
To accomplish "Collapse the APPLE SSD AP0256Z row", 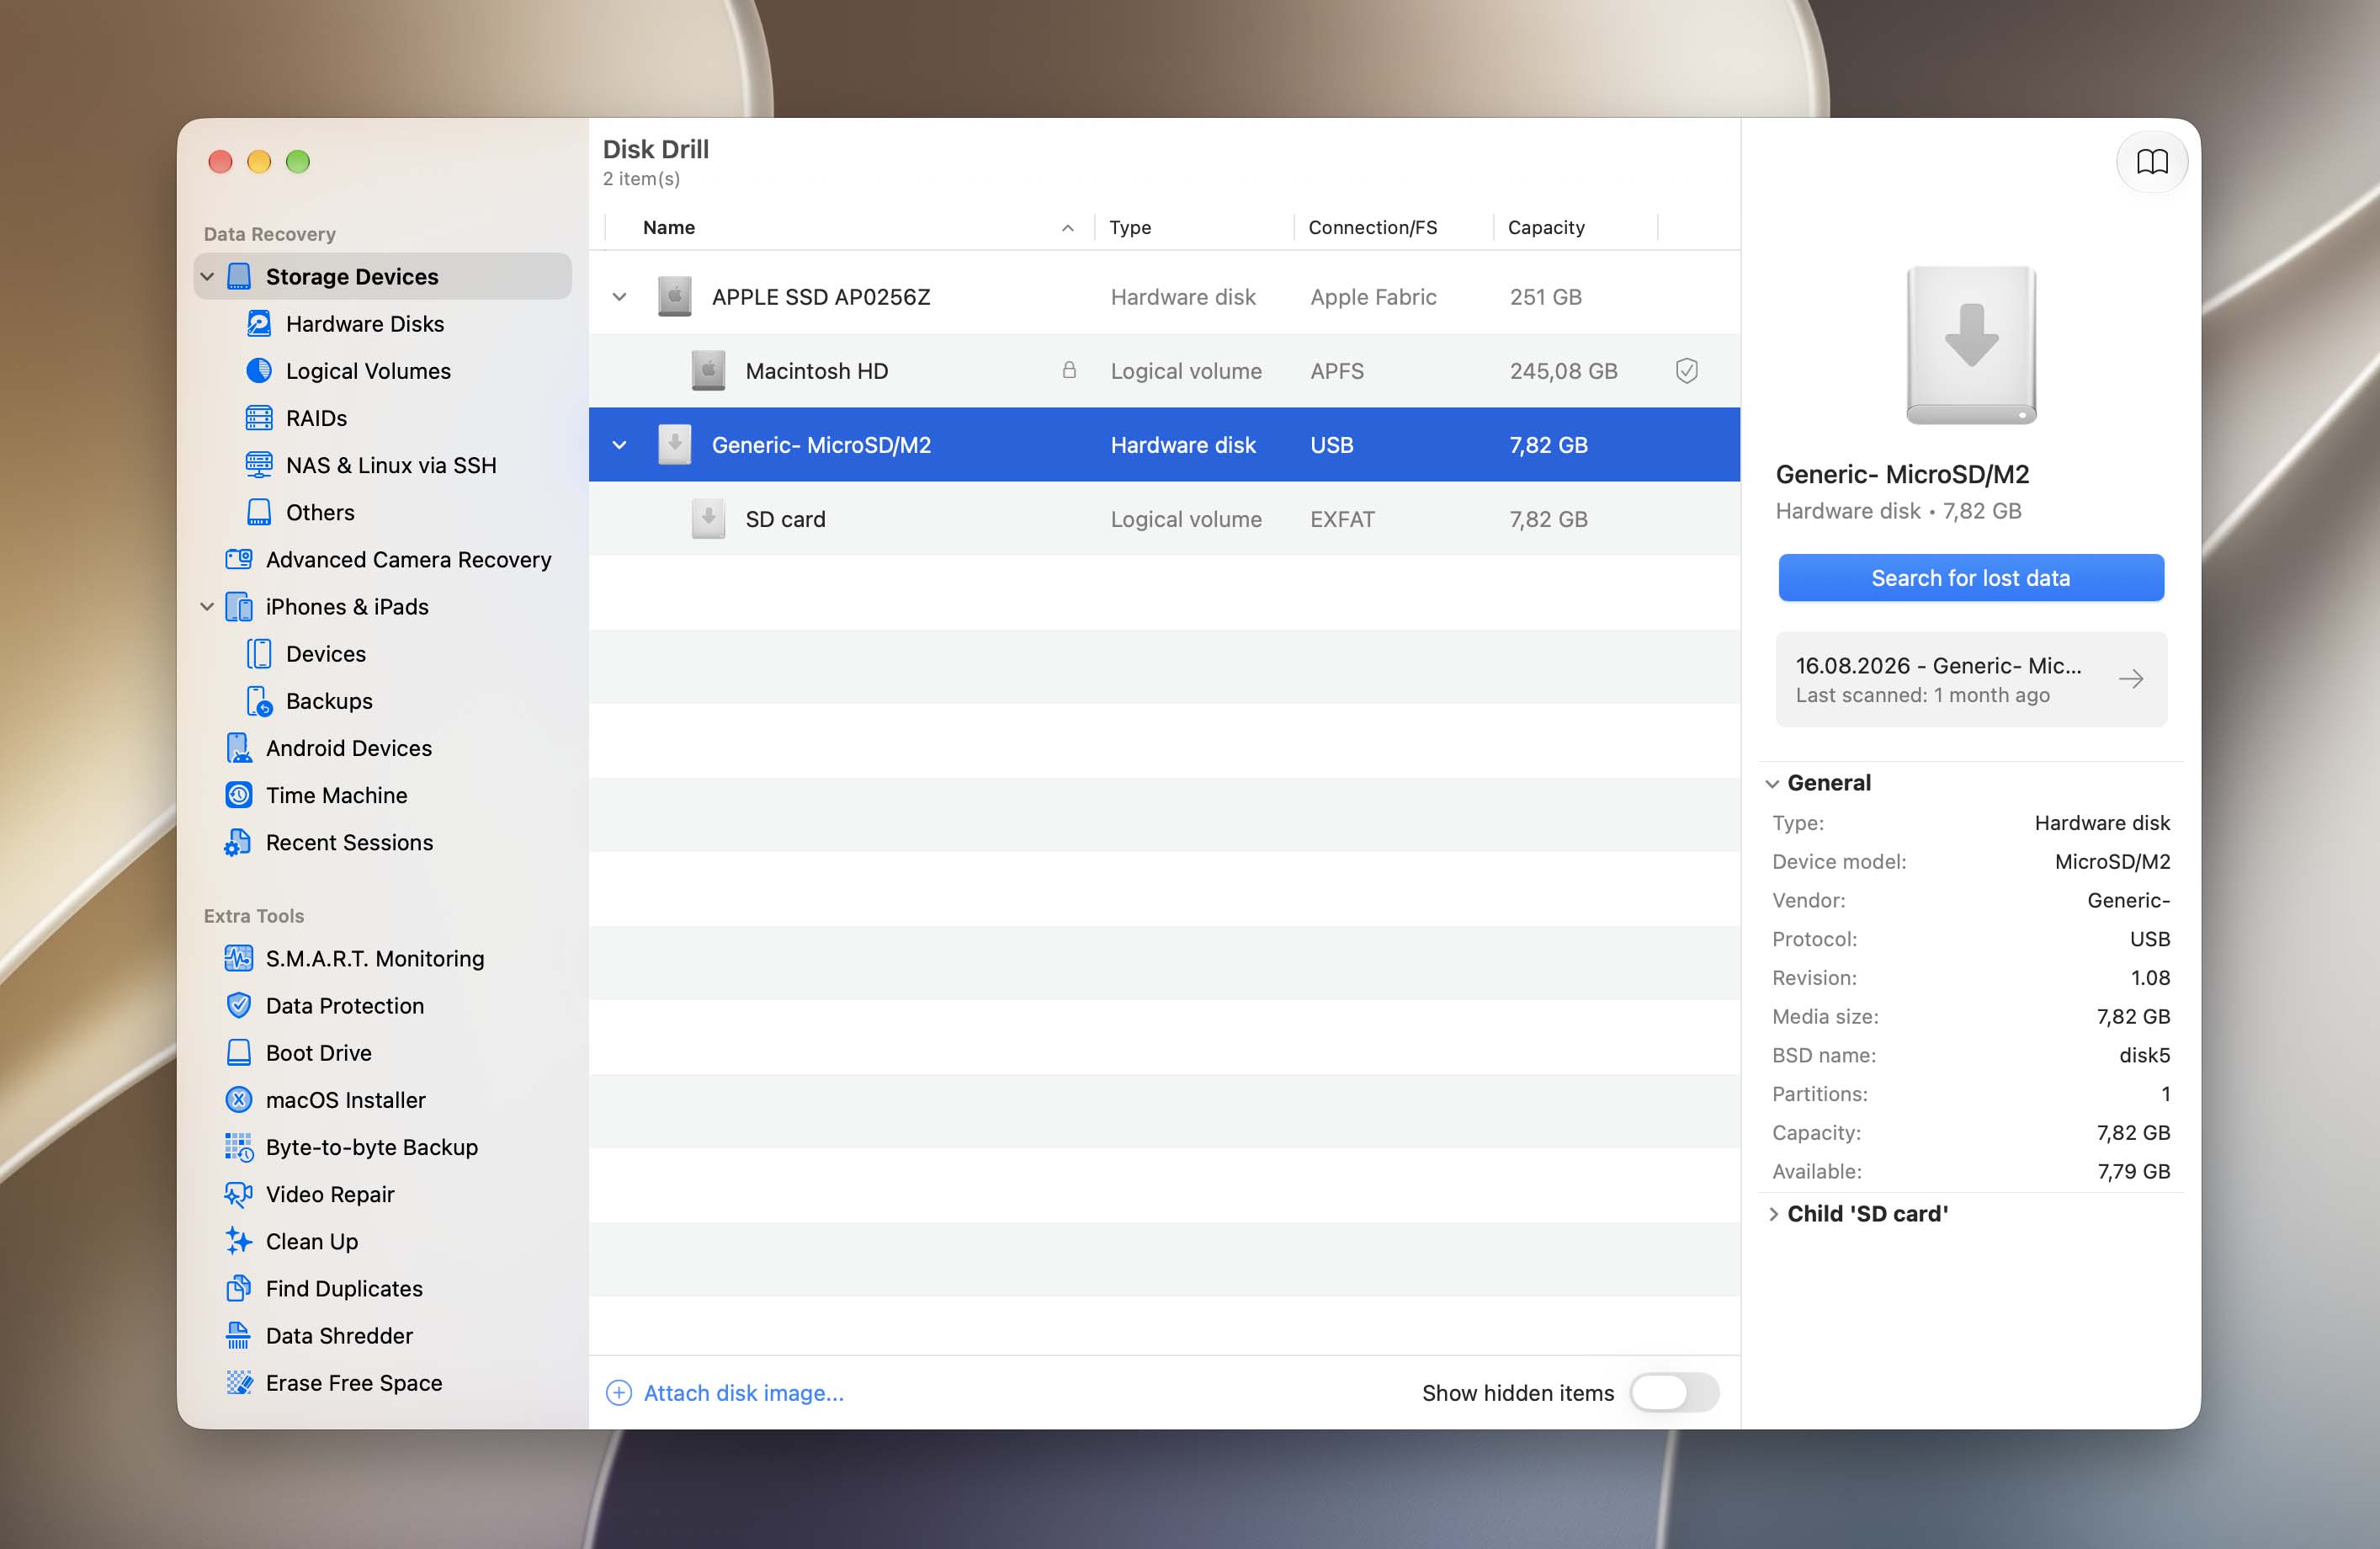I will [619, 297].
